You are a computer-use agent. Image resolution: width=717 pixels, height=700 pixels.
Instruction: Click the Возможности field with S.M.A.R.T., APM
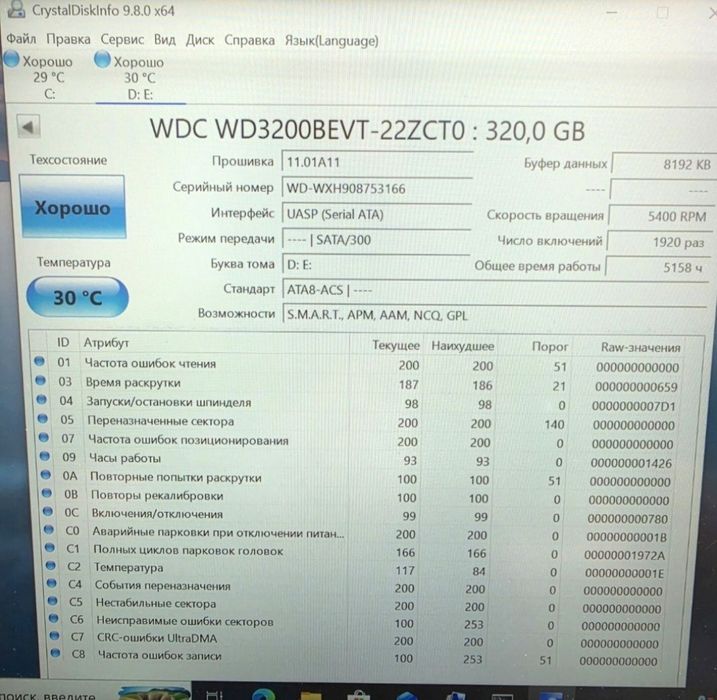pyautogui.click(x=495, y=315)
